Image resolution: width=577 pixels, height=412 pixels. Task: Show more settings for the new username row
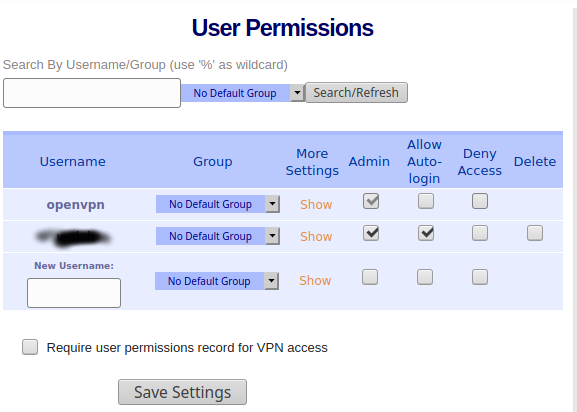pyautogui.click(x=315, y=281)
